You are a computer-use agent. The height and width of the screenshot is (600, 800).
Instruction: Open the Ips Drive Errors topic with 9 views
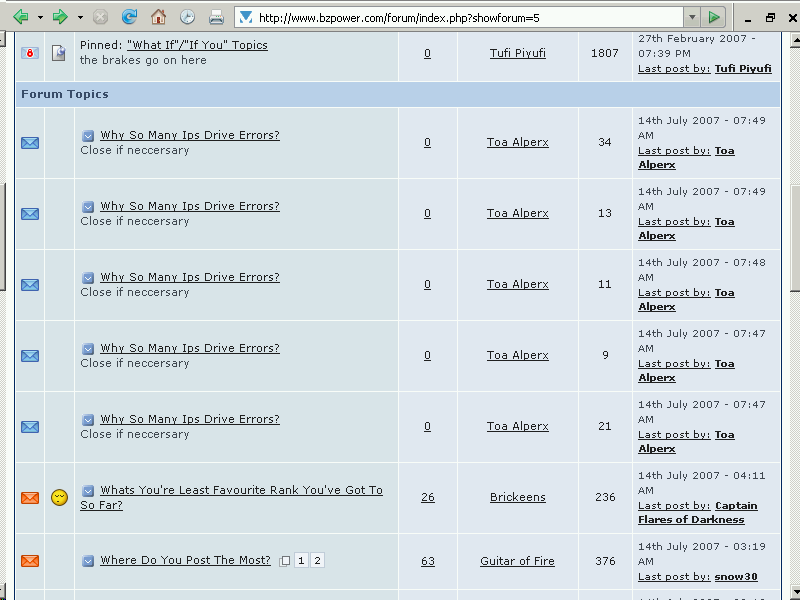click(x=190, y=347)
